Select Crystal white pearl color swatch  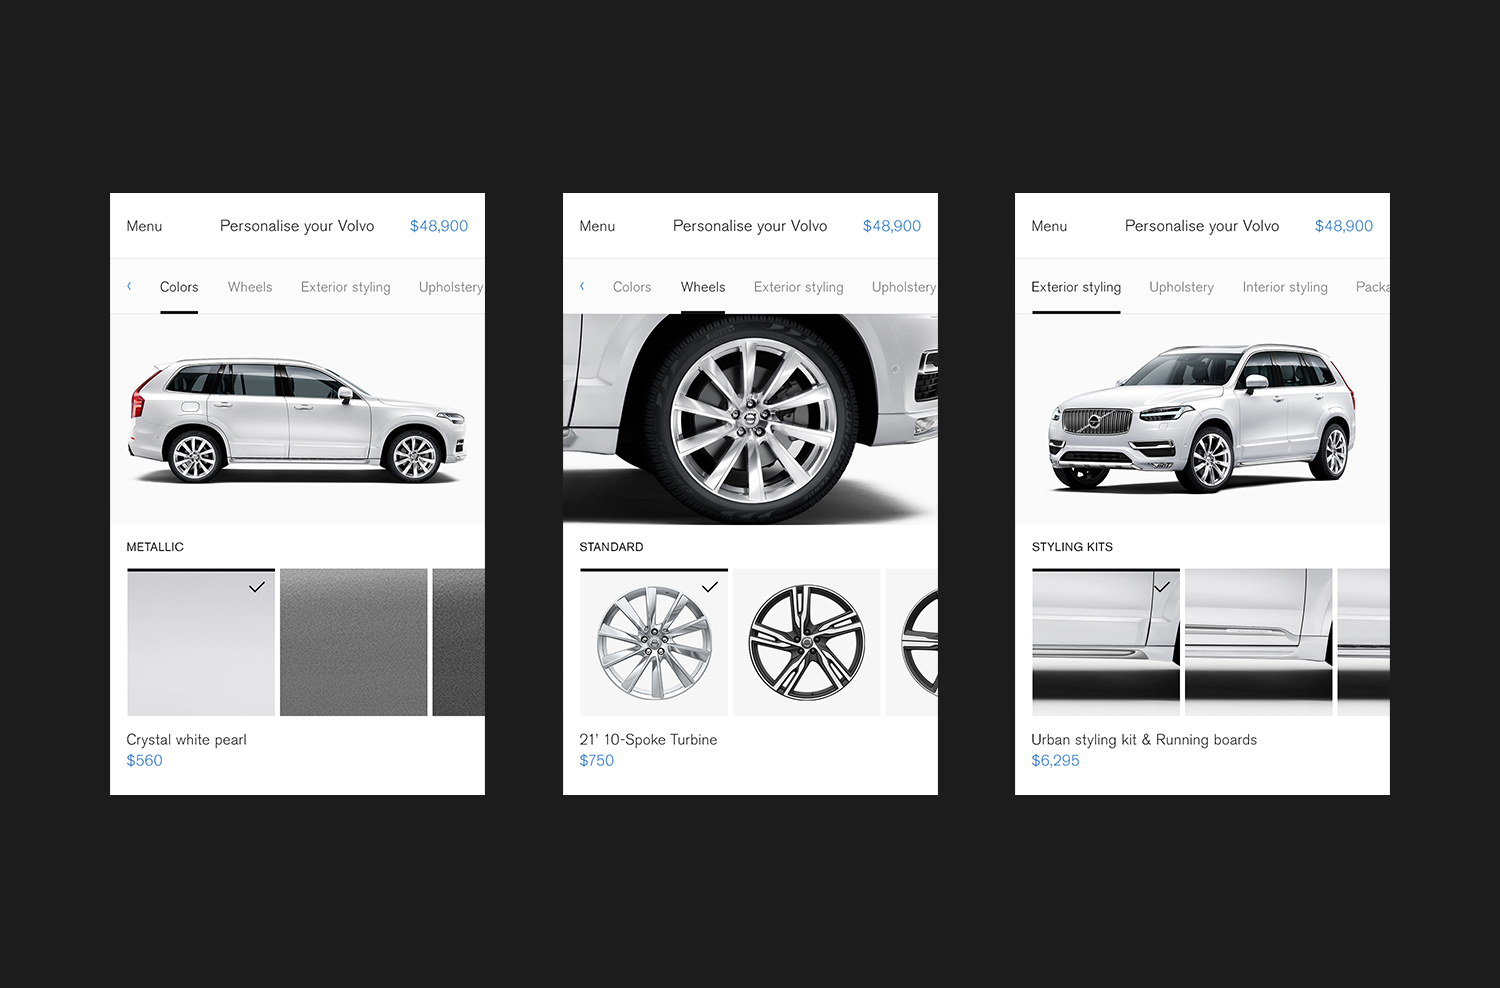point(201,642)
